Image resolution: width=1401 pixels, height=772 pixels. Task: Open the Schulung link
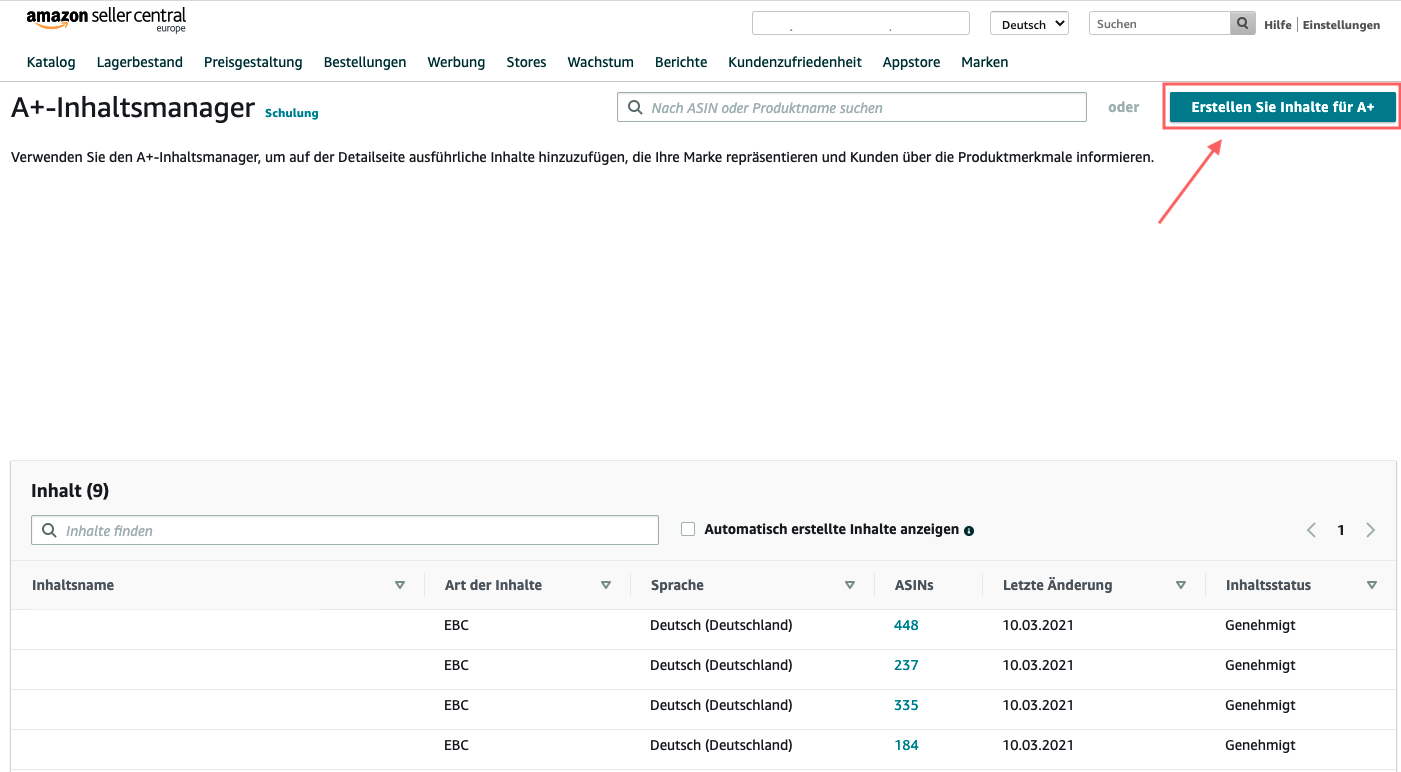tap(292, 113)
